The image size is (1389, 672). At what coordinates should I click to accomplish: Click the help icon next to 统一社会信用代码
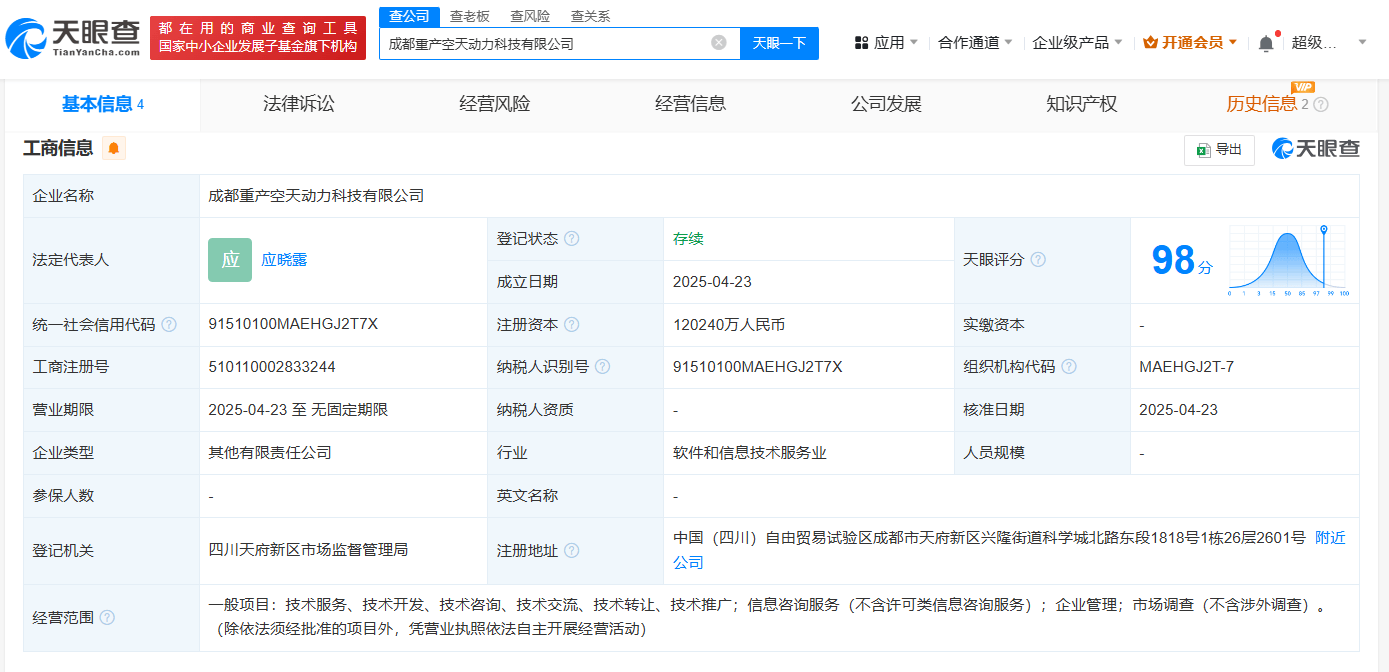coord(169,325)
